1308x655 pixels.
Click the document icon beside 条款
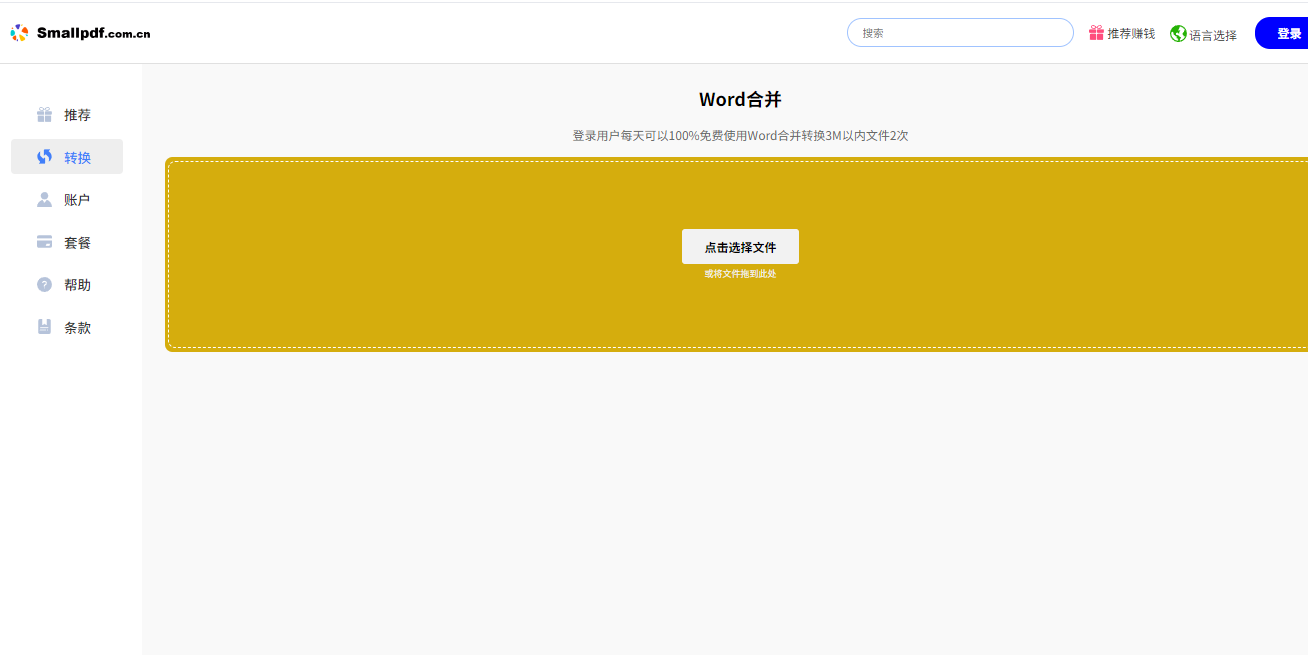point(44,327)
